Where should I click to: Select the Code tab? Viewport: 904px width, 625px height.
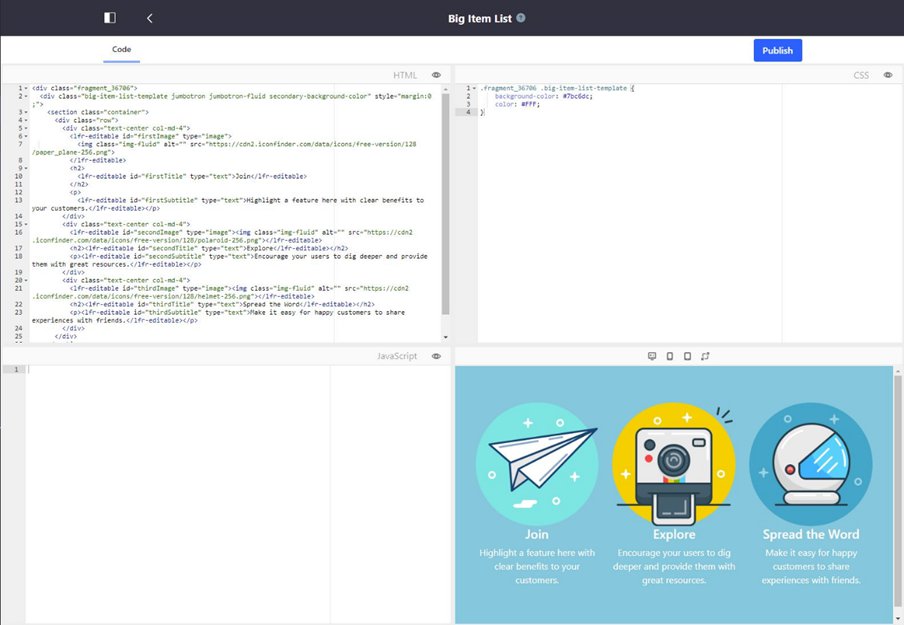click(x=121, y=49)
